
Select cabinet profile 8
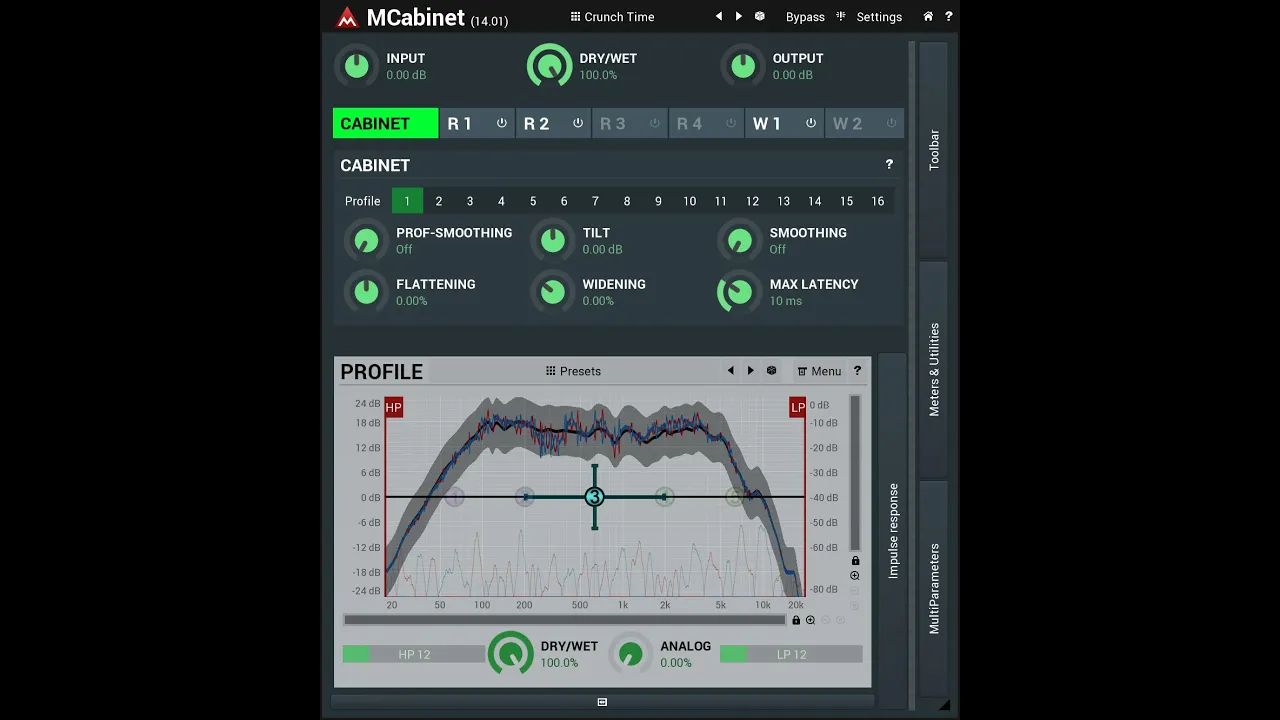[x=627, y=201]
